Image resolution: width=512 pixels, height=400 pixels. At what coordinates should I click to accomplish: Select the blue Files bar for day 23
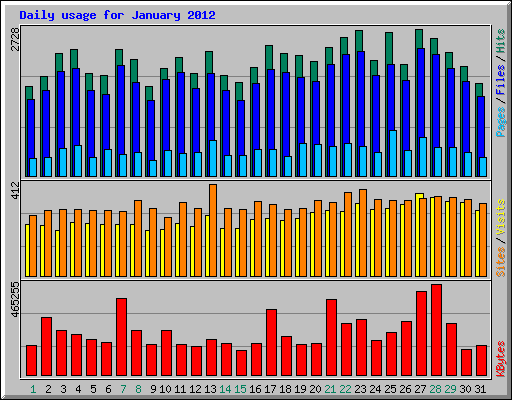click(x=361, y=99)
